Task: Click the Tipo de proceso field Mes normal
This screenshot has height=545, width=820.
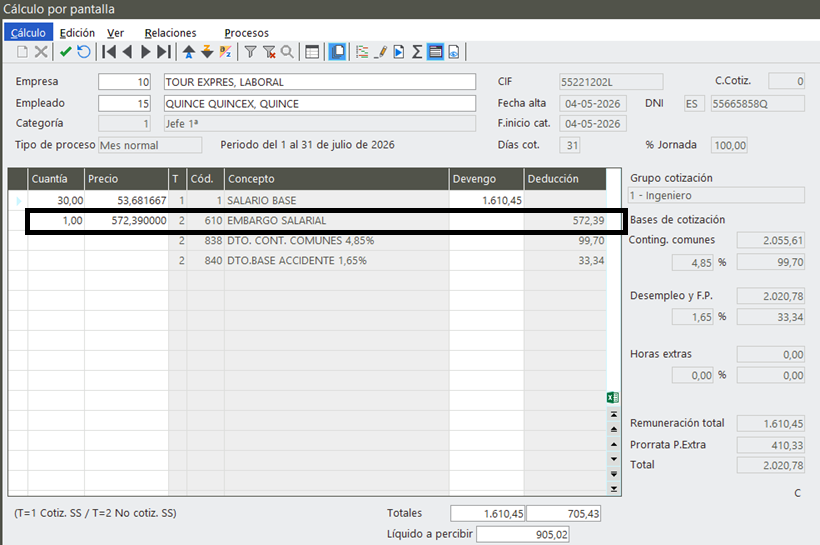Action: (150, 145)
